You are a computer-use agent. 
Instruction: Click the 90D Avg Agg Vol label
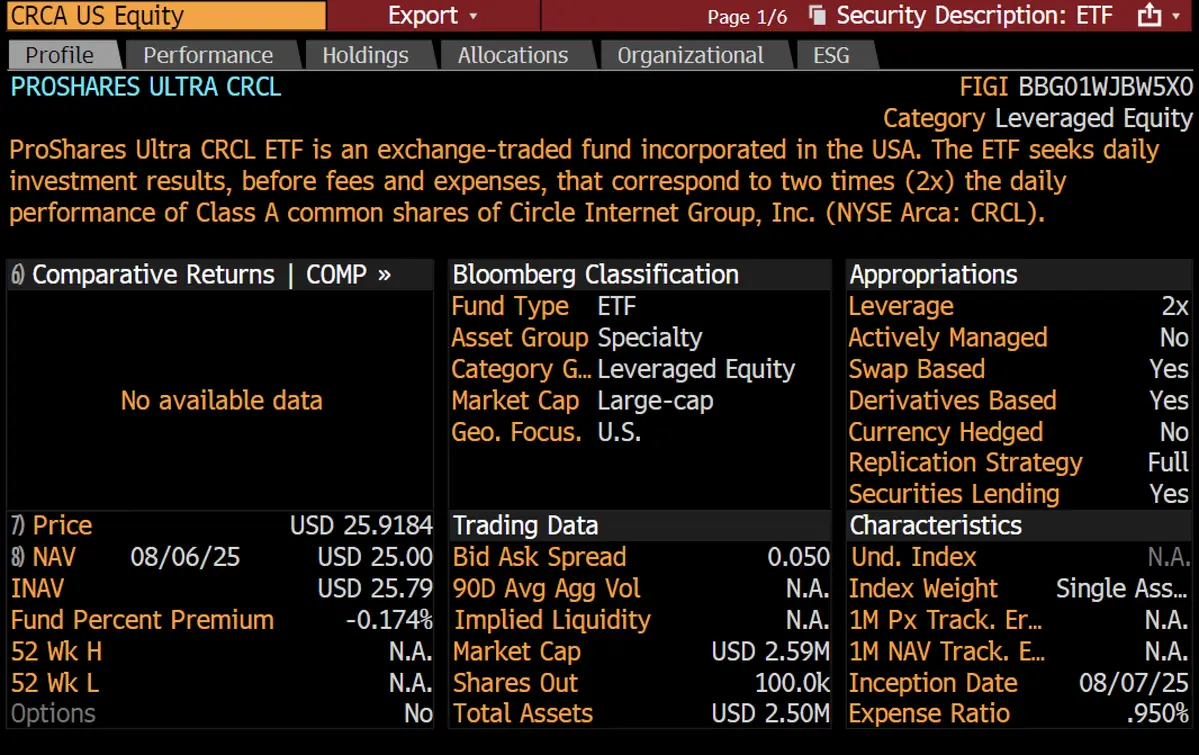547,588
